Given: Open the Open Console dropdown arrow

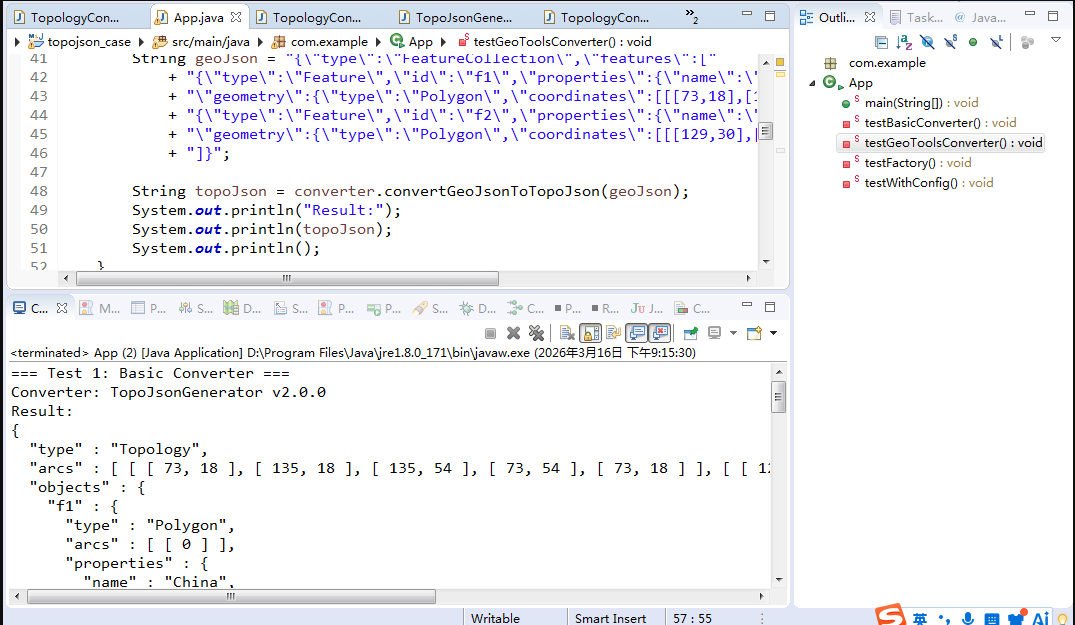Looking at the screenshot, I should click(x=773, y=333).
